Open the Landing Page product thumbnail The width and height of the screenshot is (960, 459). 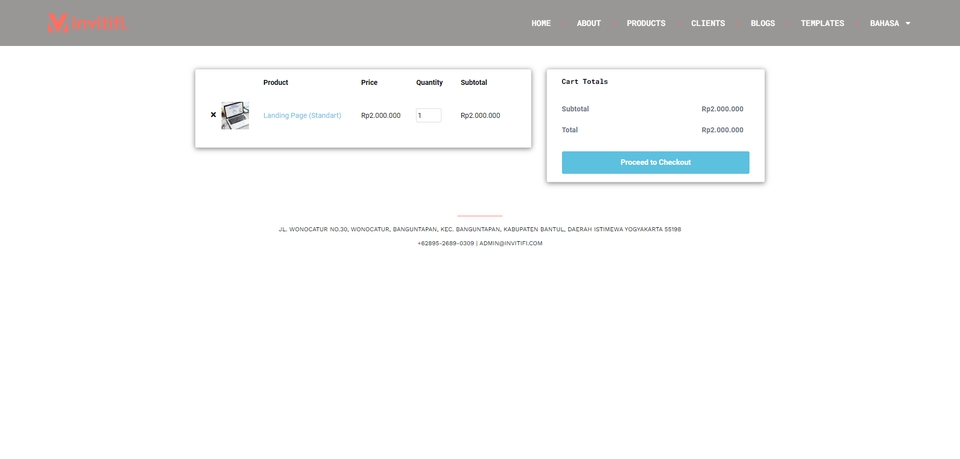pos(235,115)
